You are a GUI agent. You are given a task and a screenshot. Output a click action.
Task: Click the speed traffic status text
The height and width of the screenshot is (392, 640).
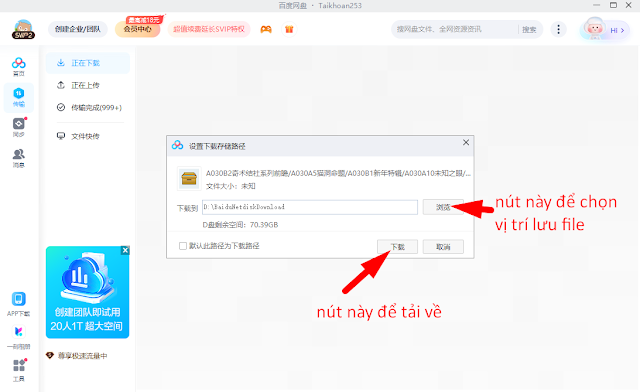click(x=82, y=356)
